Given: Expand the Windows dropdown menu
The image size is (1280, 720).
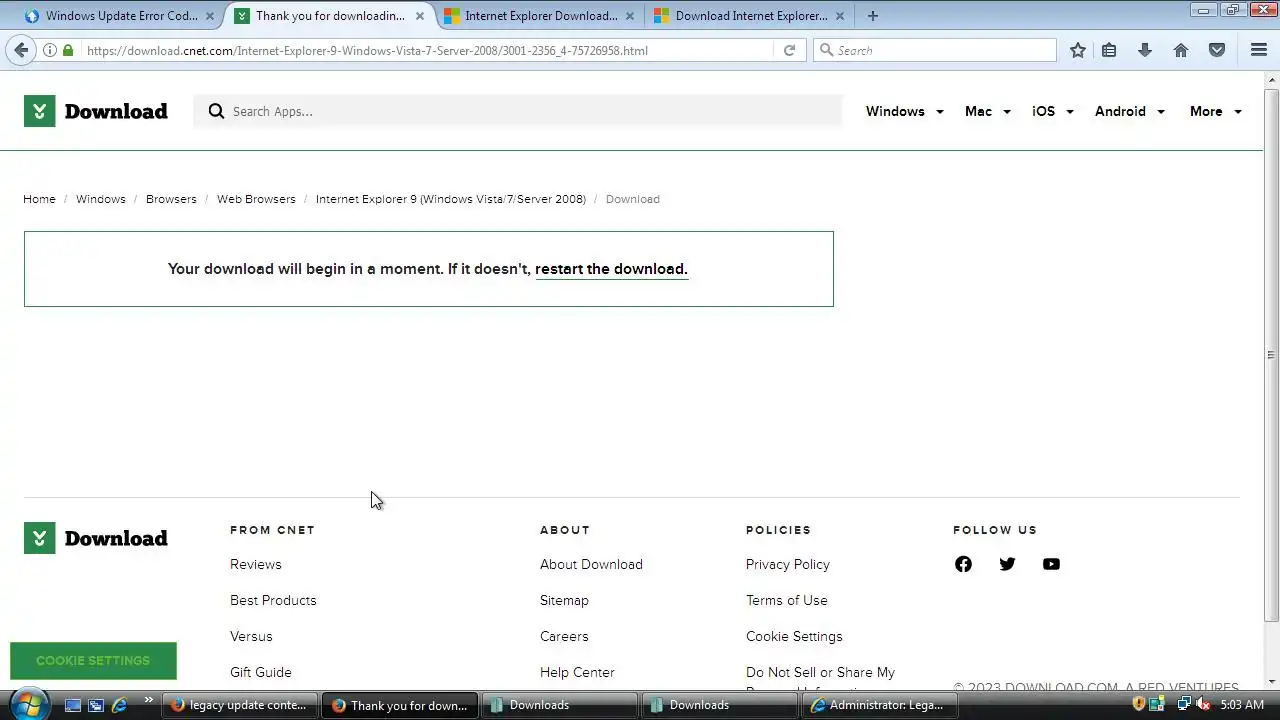Looking at the screenshot, I should pos(905,111).
